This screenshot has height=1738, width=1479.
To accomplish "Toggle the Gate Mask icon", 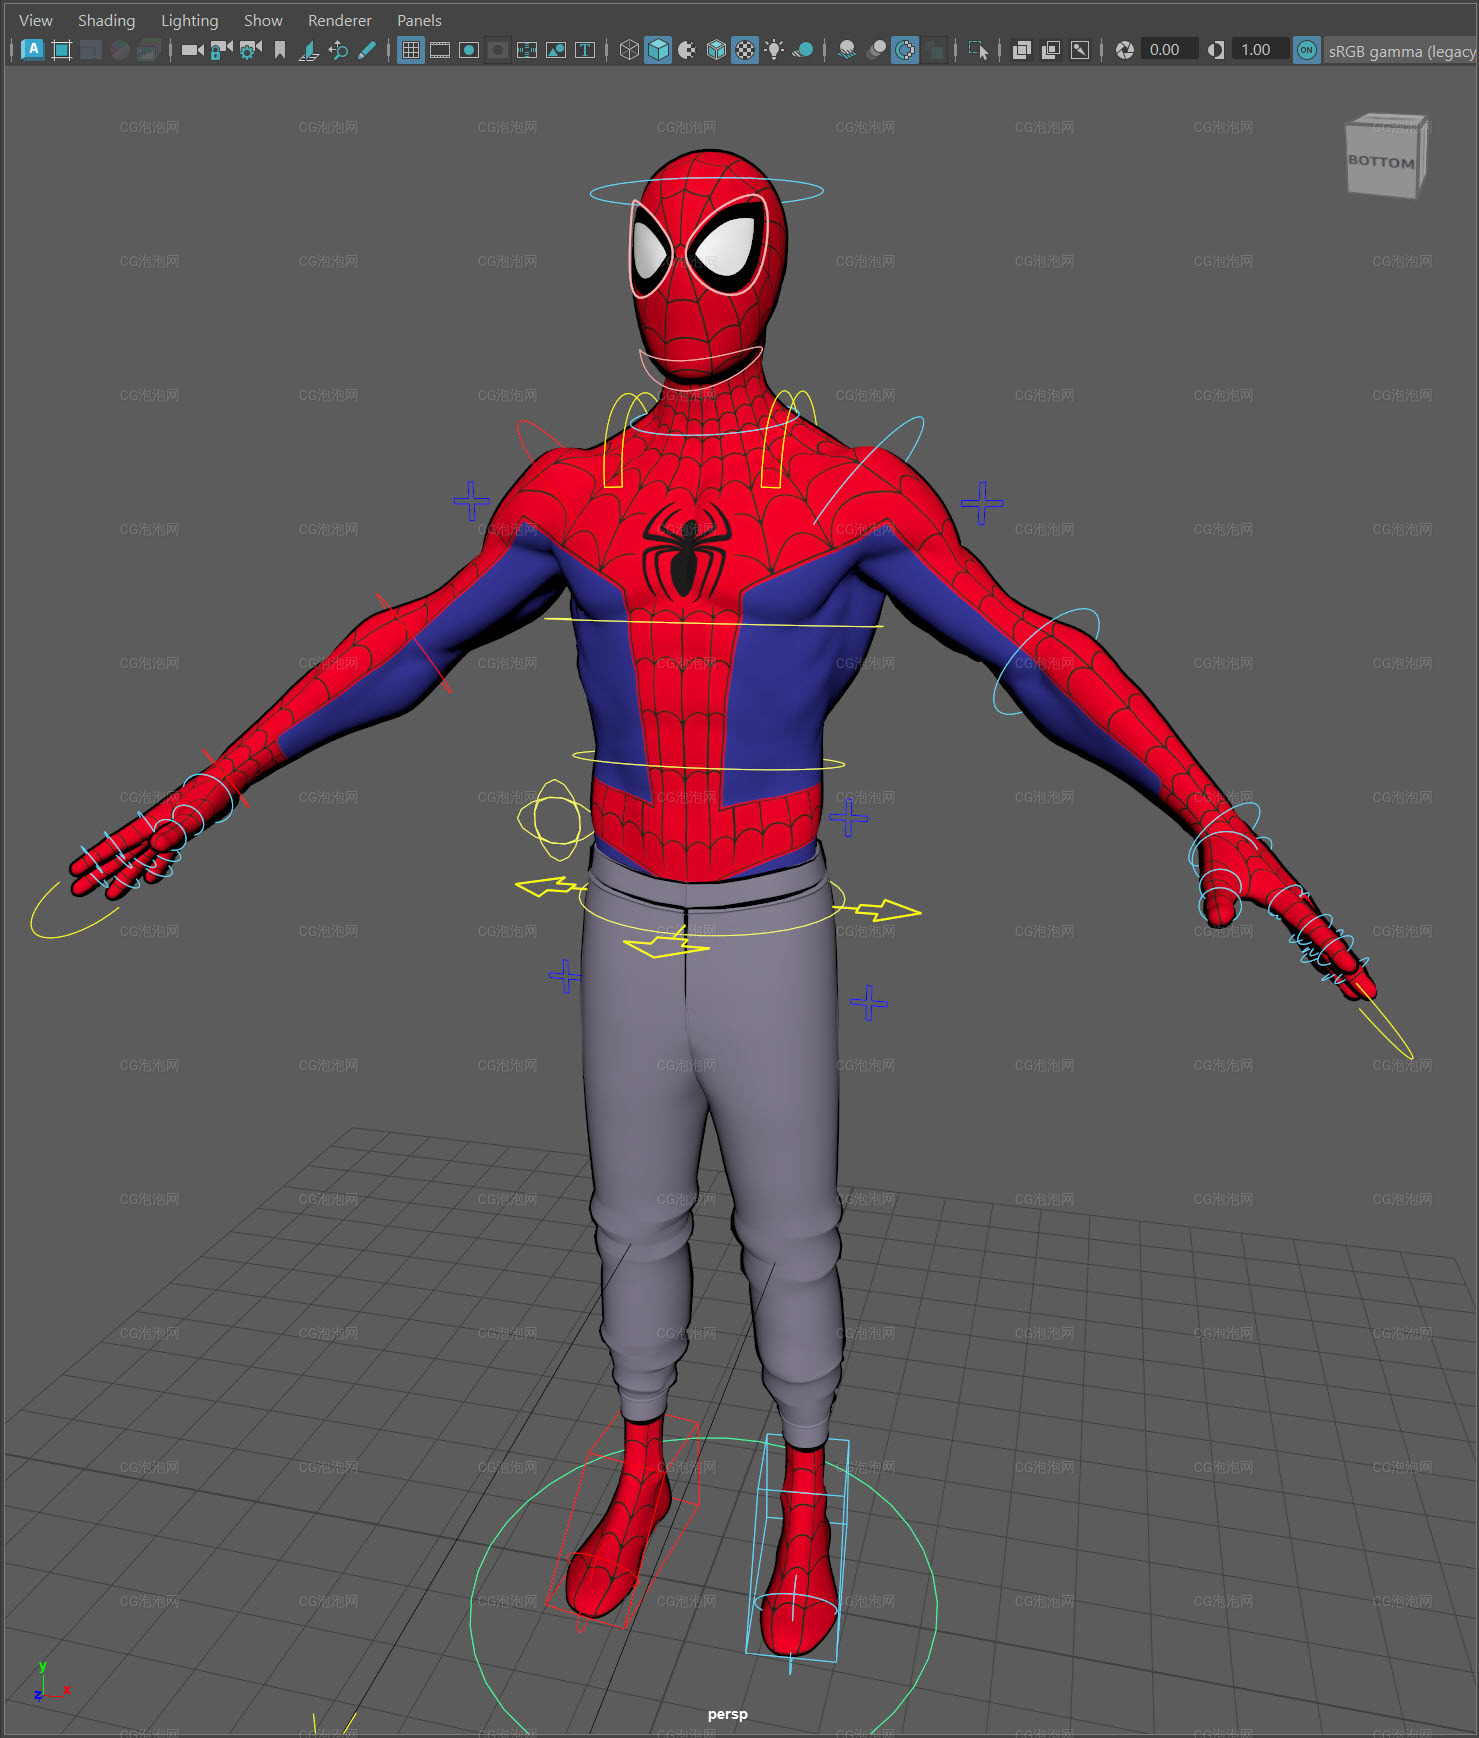I will (x=498, y=50).
